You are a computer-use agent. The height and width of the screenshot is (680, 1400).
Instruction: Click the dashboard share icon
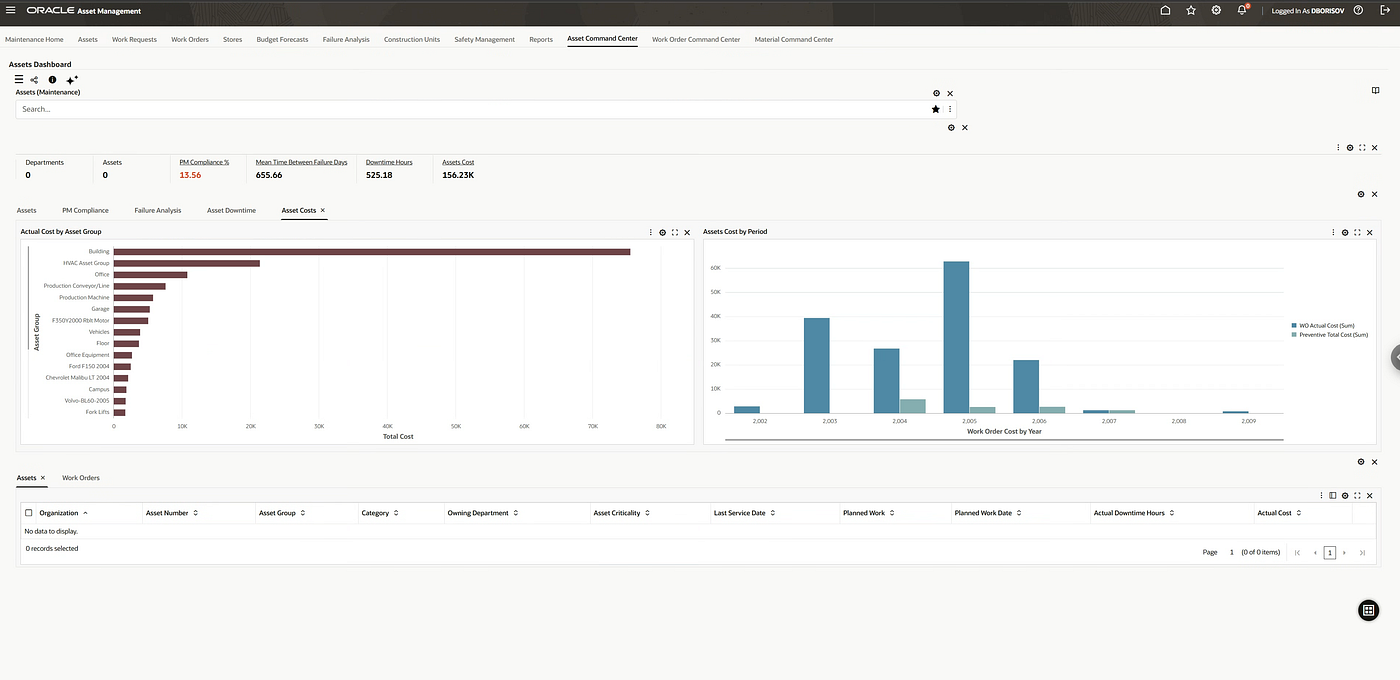(34, 79)
